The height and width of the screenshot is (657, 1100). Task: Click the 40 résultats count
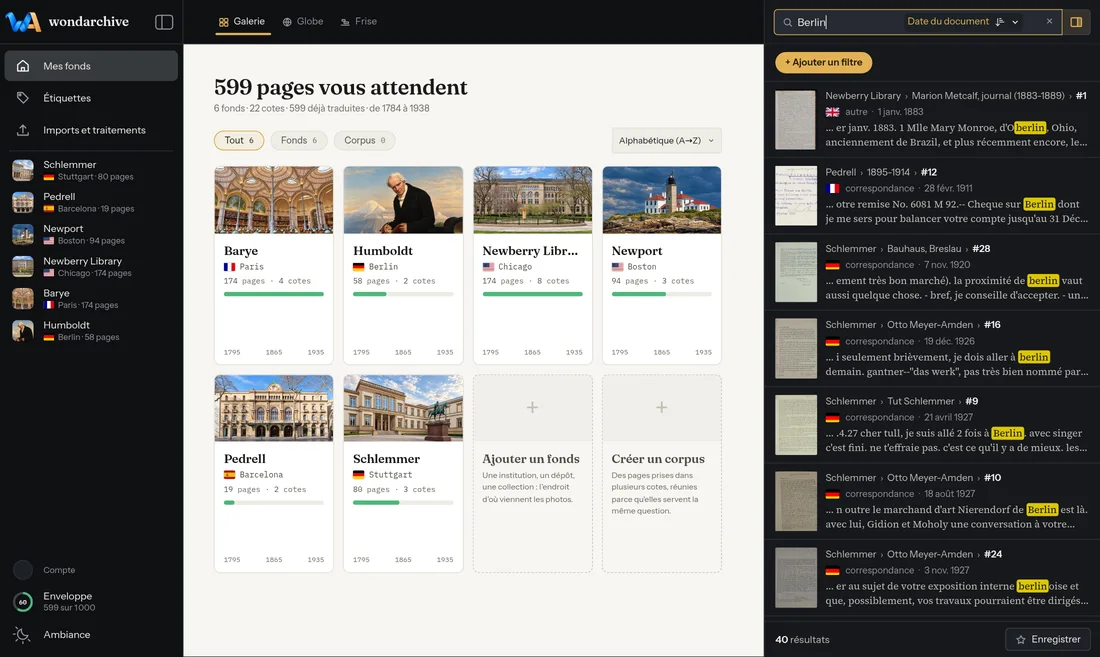(803, 639)
